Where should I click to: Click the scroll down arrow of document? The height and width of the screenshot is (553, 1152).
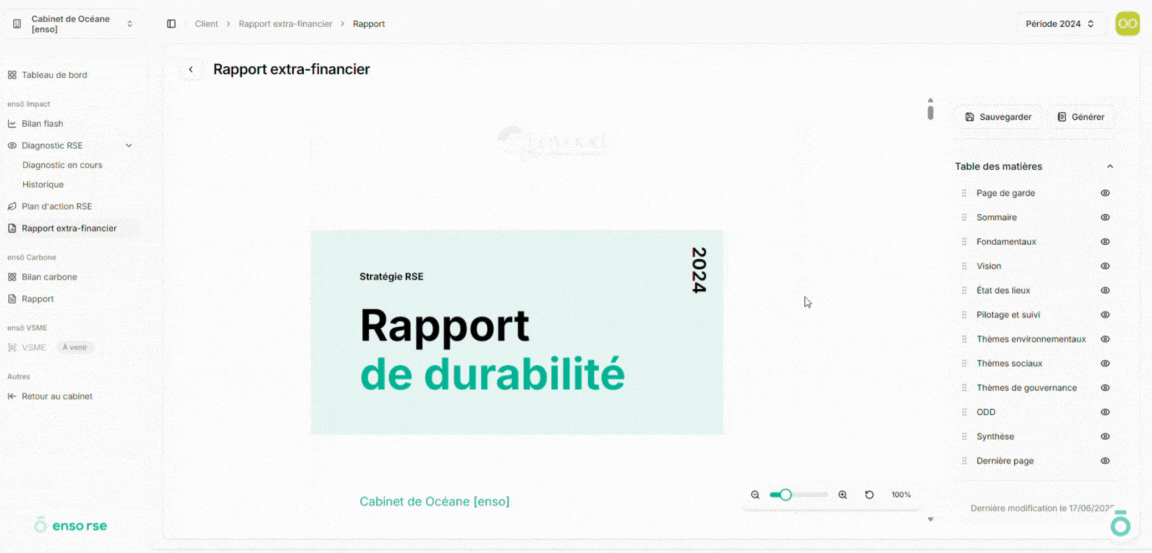pos(930,519)
